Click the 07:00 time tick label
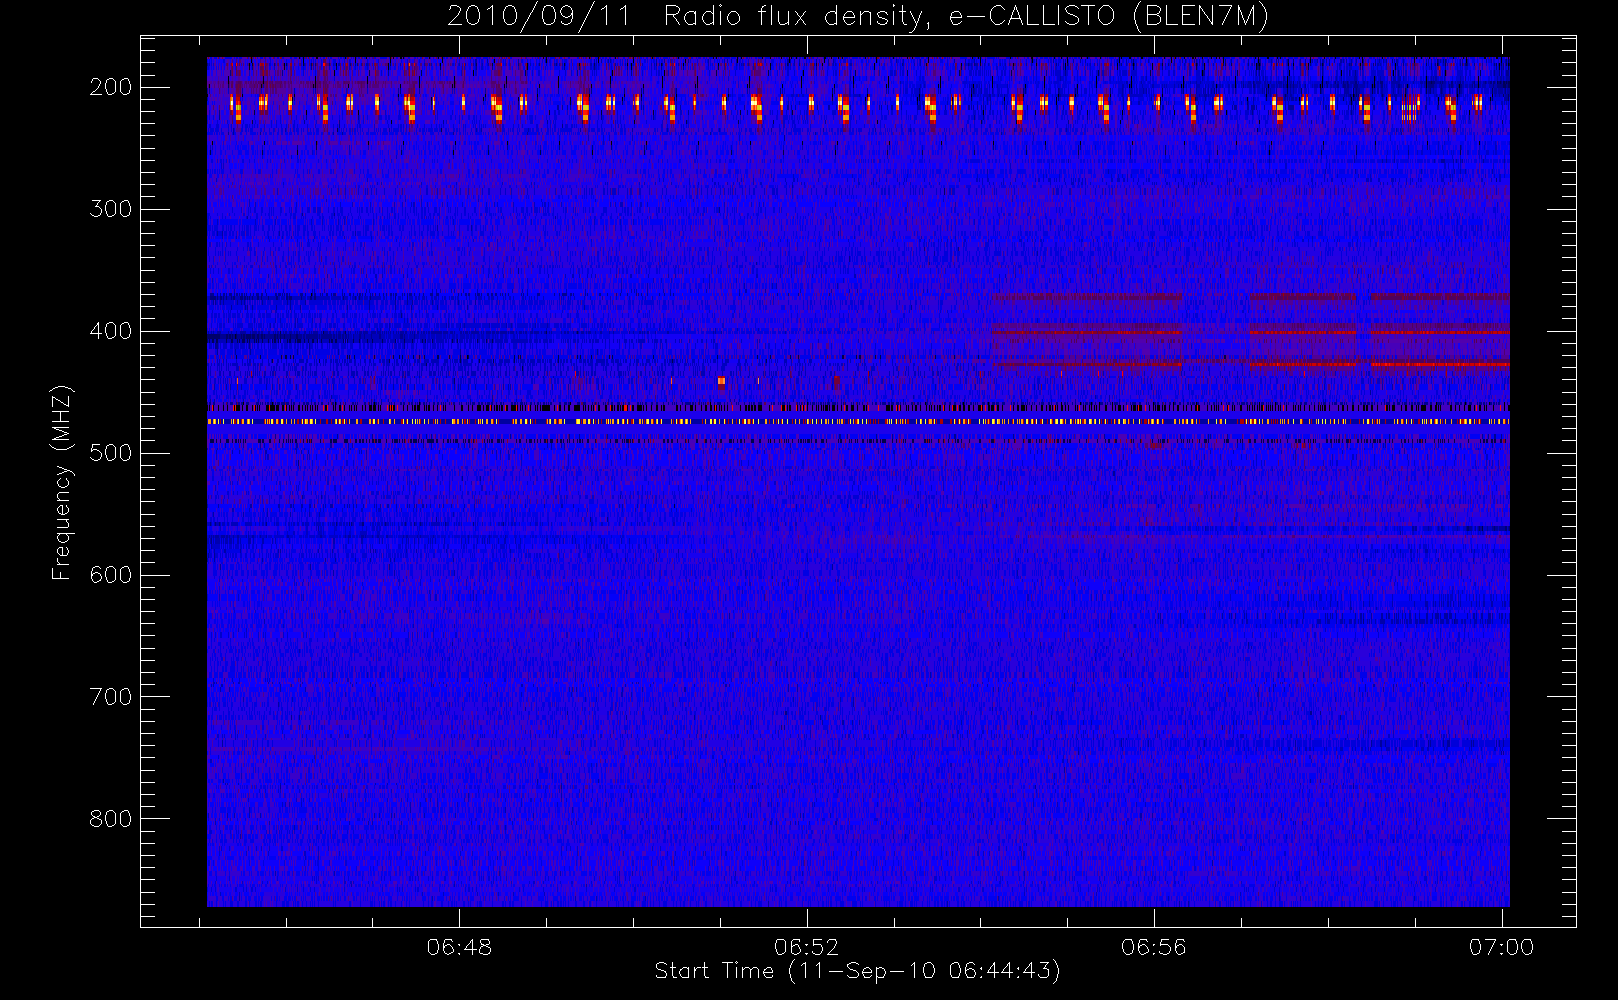Image resolution: width=1618 pixels, height=1000 pixels. (1501, 947)
